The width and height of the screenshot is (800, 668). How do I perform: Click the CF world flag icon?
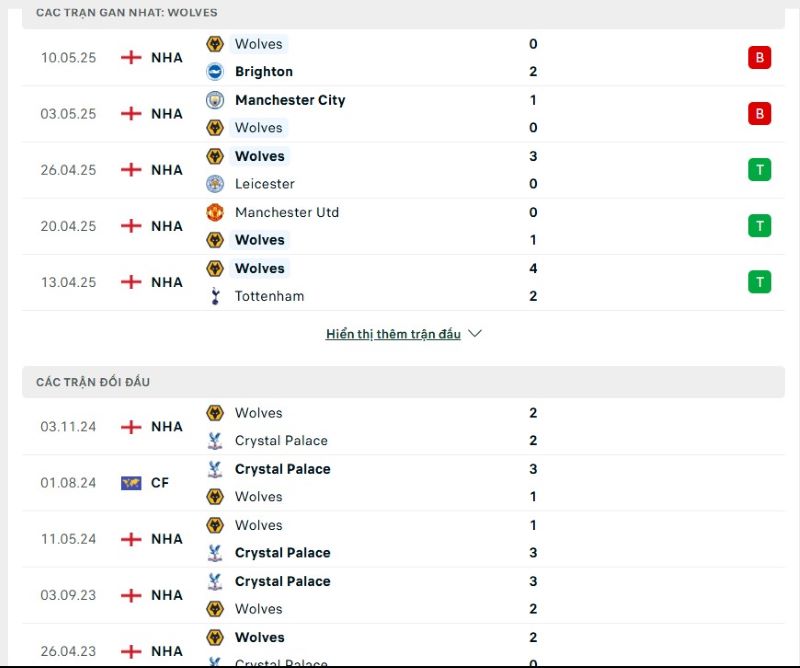click(x=131, y=483)
